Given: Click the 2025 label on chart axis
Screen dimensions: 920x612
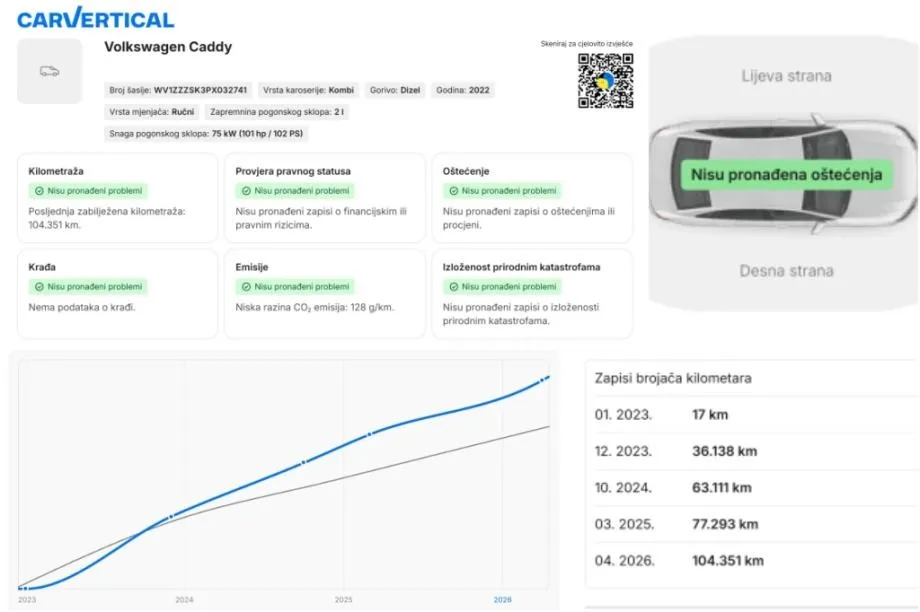Looking at the screenshot, I should tap(343, 600).
